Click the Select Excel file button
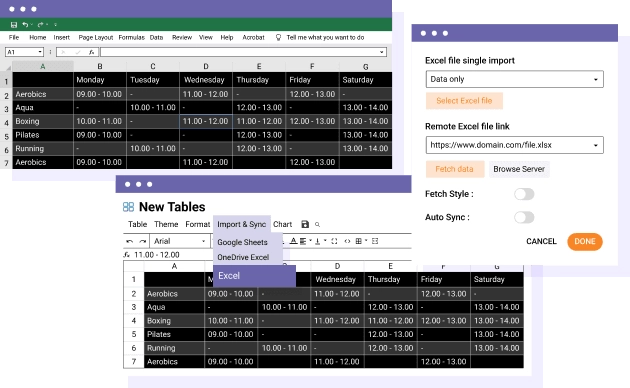 [464, 101]
